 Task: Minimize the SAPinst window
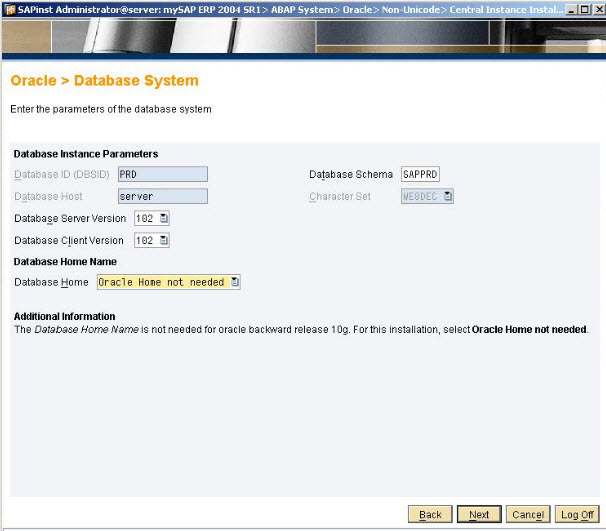click(572, 9)
